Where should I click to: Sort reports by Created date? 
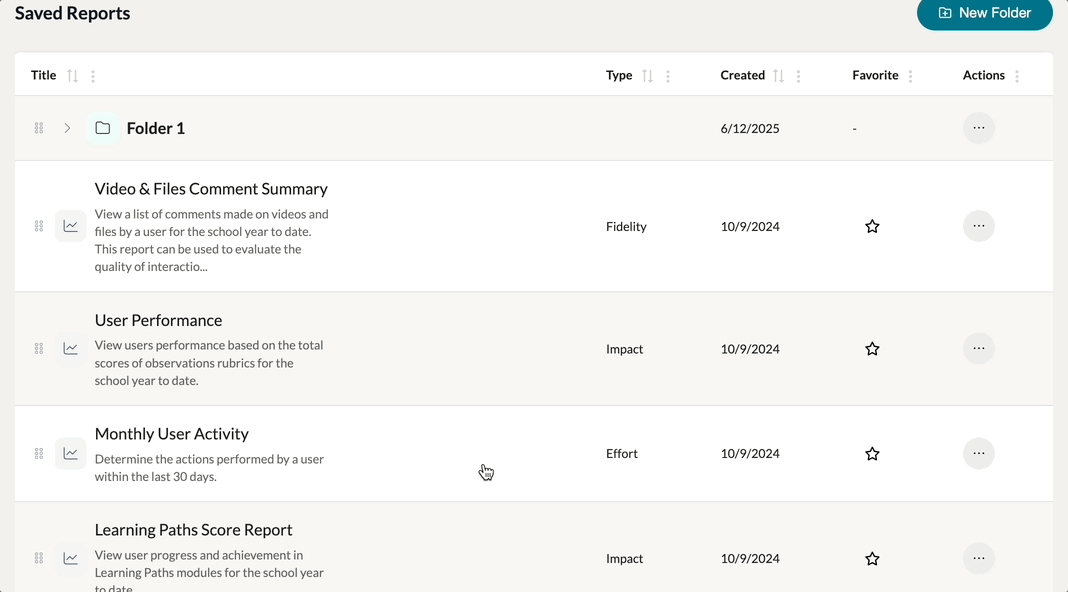(778, 76)
